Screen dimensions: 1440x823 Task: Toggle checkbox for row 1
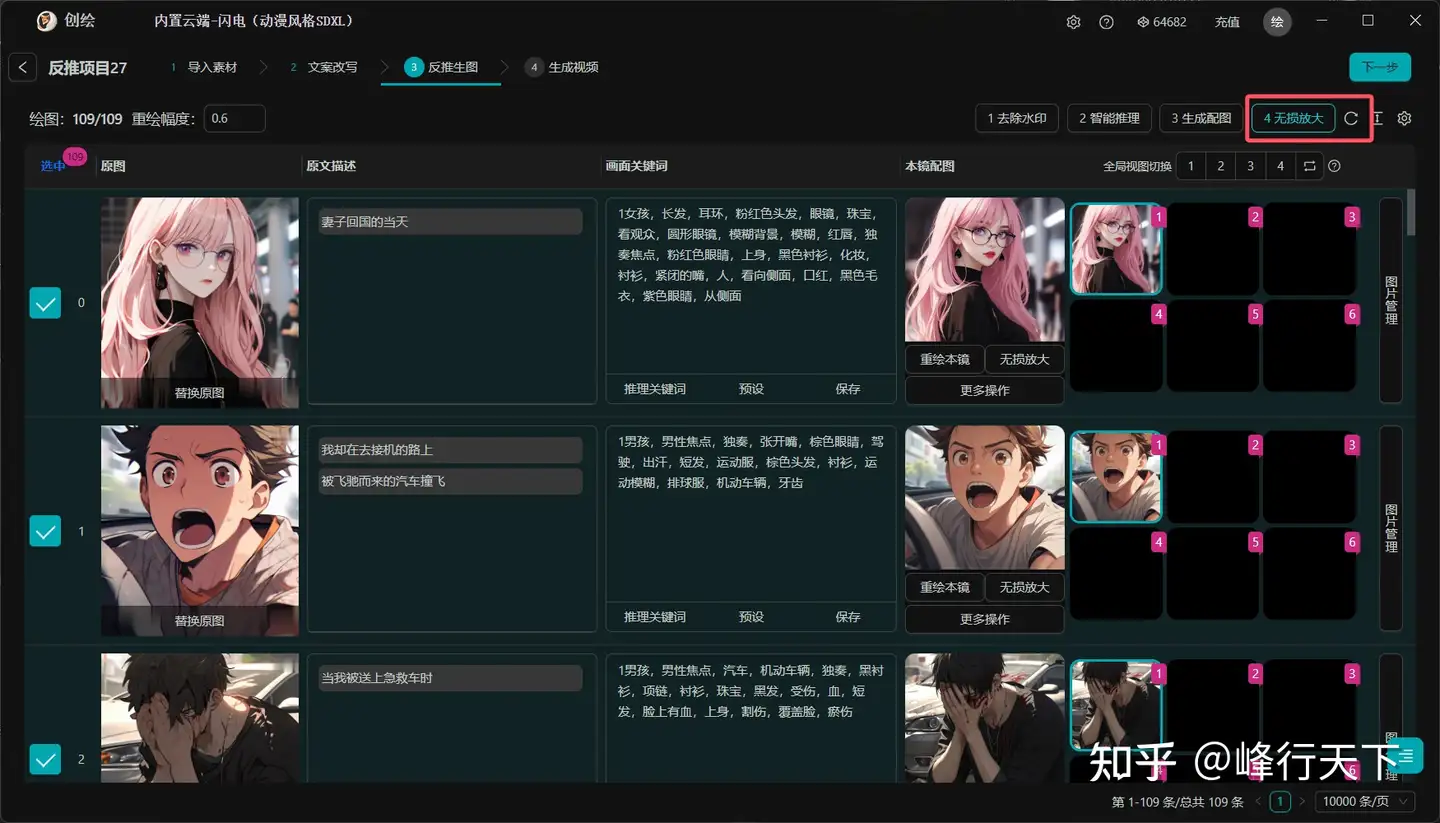click(x=46, y=531)
